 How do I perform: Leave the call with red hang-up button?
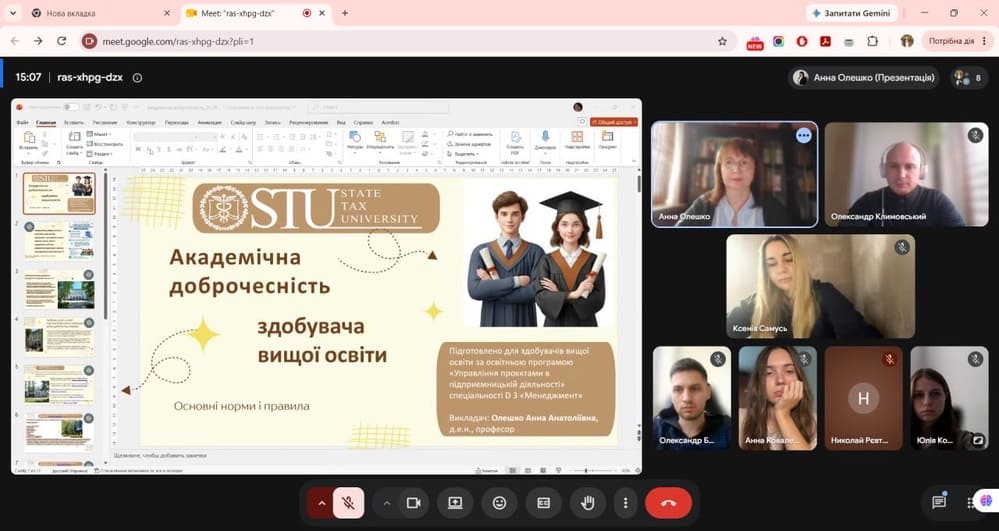(668, 503)
